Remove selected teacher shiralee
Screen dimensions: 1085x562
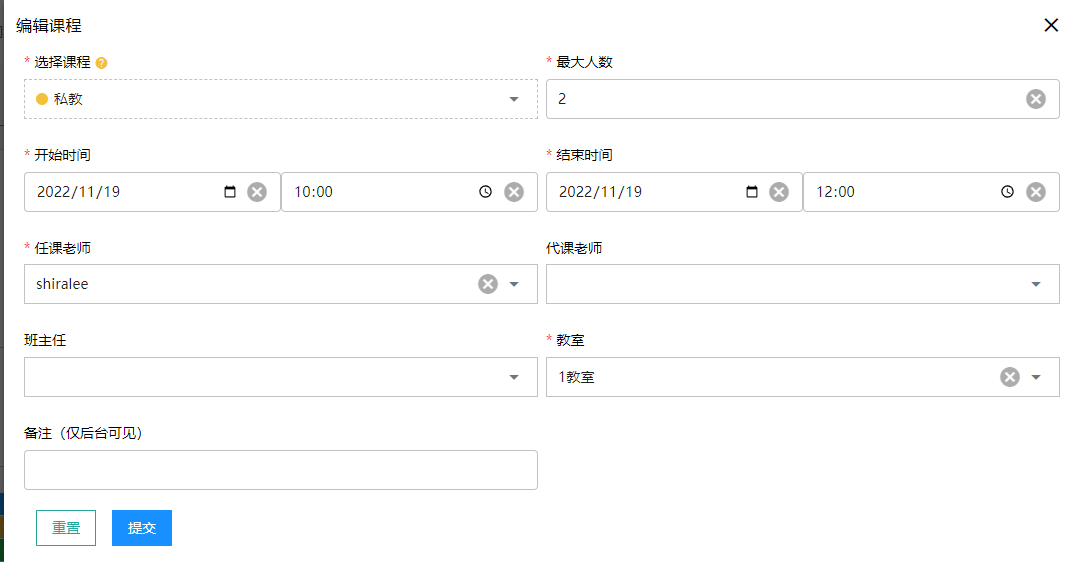pyautogui.click(x=488, y=284)
